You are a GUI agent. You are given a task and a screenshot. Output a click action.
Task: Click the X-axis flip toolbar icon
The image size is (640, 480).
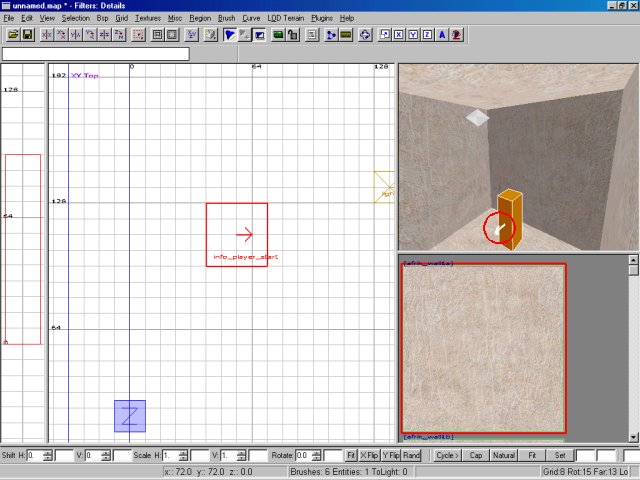coord(47,35)
